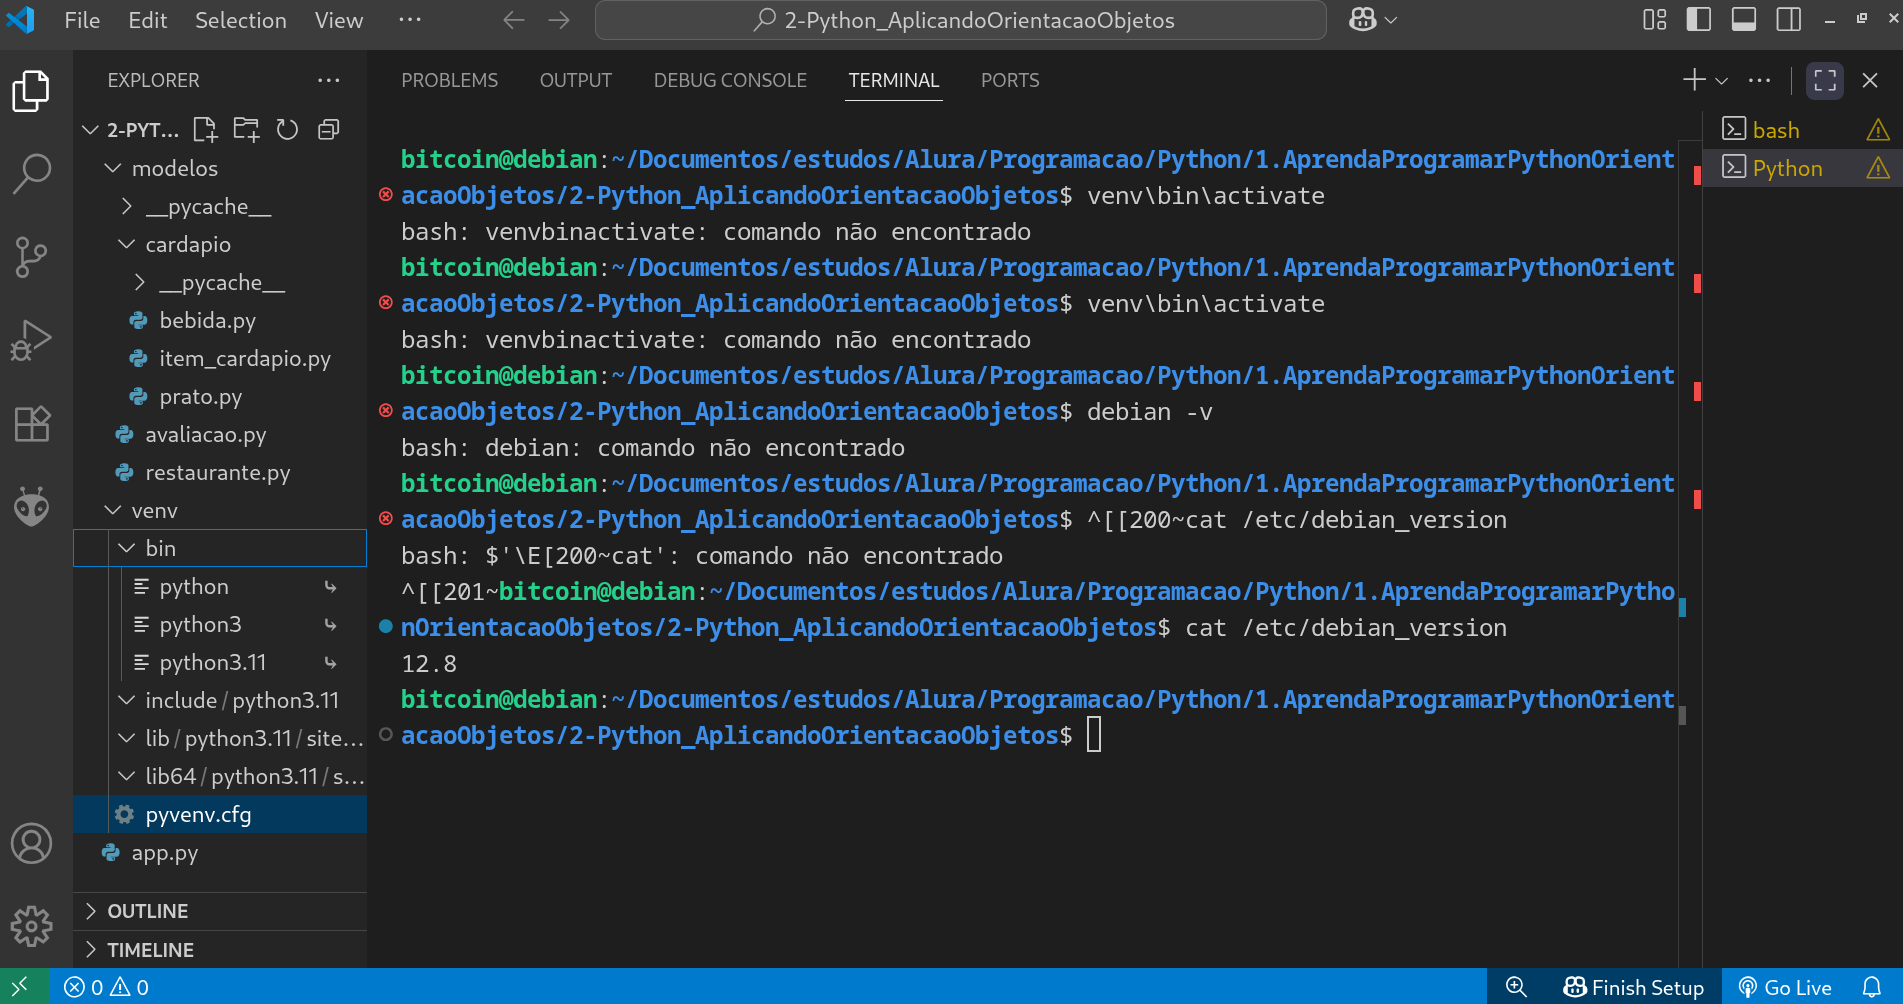Collapse the venv folder
This screenshot has width=1903, height=1004.
tap(113, 510)
